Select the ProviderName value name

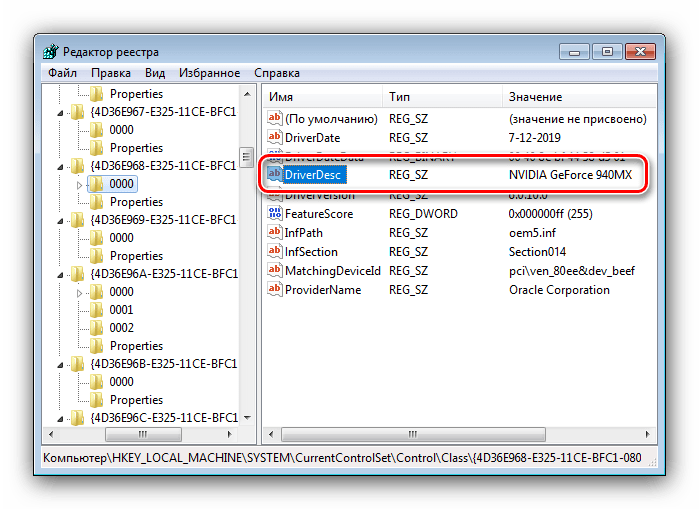click(x=323, y=290)
